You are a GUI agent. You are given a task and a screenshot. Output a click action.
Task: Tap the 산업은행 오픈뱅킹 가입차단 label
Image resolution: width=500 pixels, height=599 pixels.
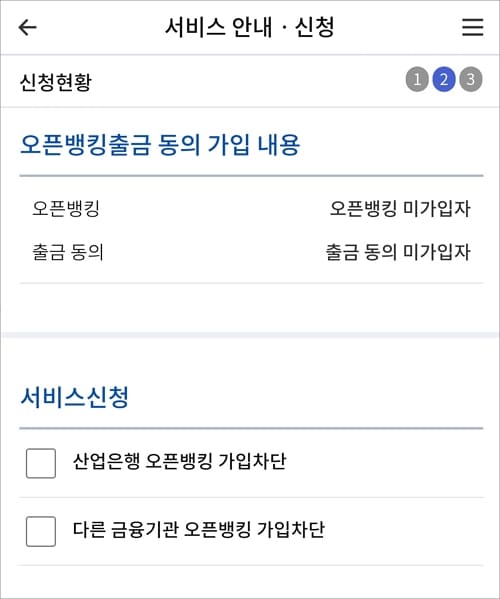(179, 461)
